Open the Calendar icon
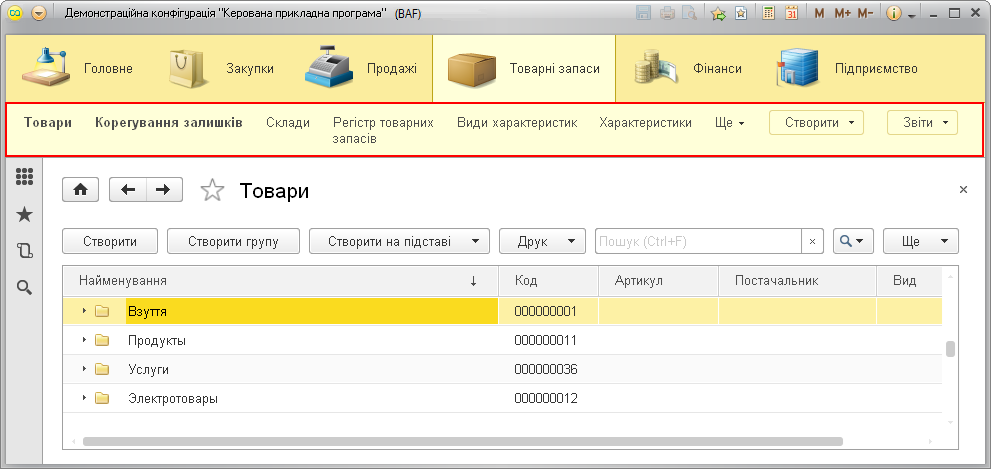 (791, 13)
